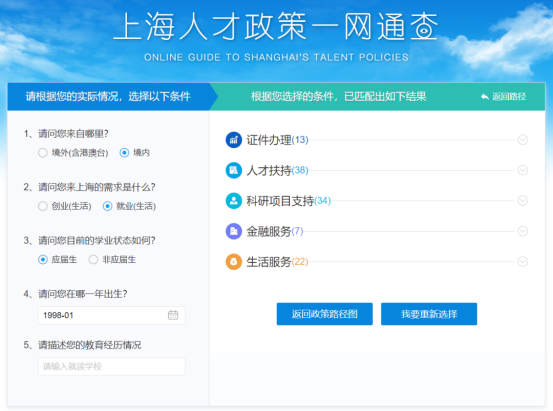
Task: Click the 请根据您的实际情况 header tab
Action: point(108,96)
